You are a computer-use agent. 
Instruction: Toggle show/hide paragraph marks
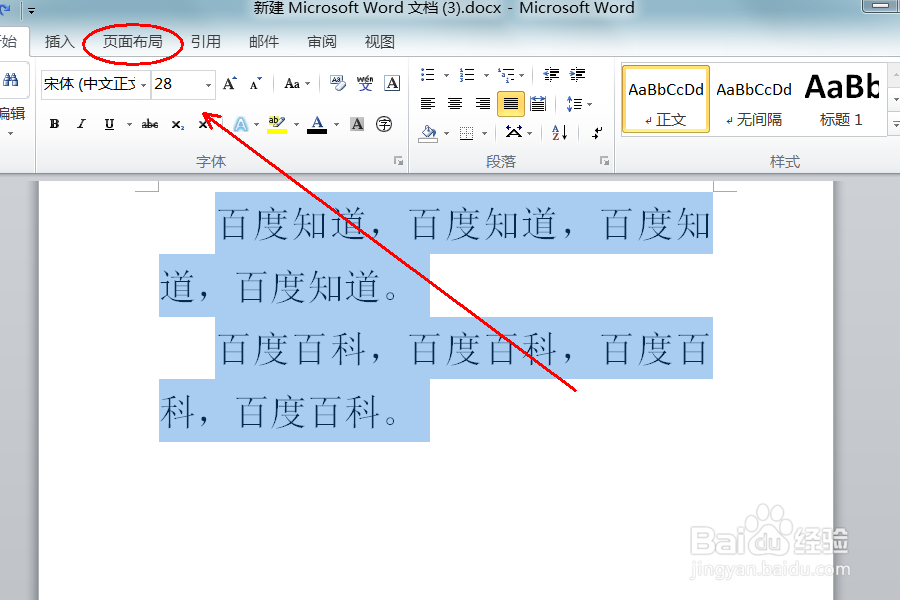tap(595, 132)
